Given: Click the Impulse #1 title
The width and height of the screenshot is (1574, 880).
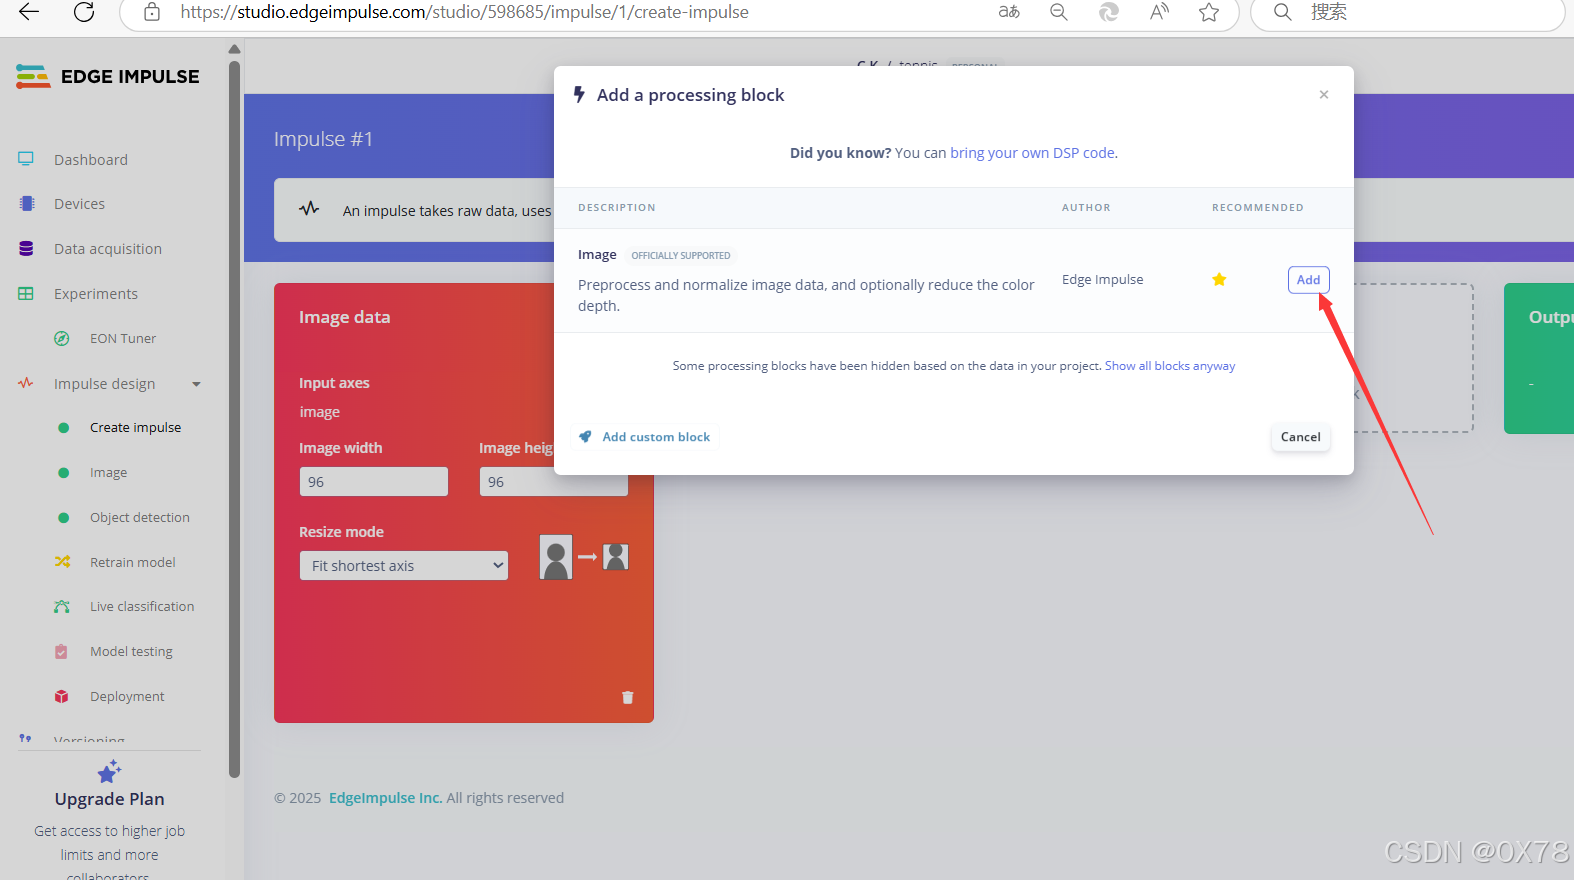Looking at the screenshot, I should (x=323, y=139).
